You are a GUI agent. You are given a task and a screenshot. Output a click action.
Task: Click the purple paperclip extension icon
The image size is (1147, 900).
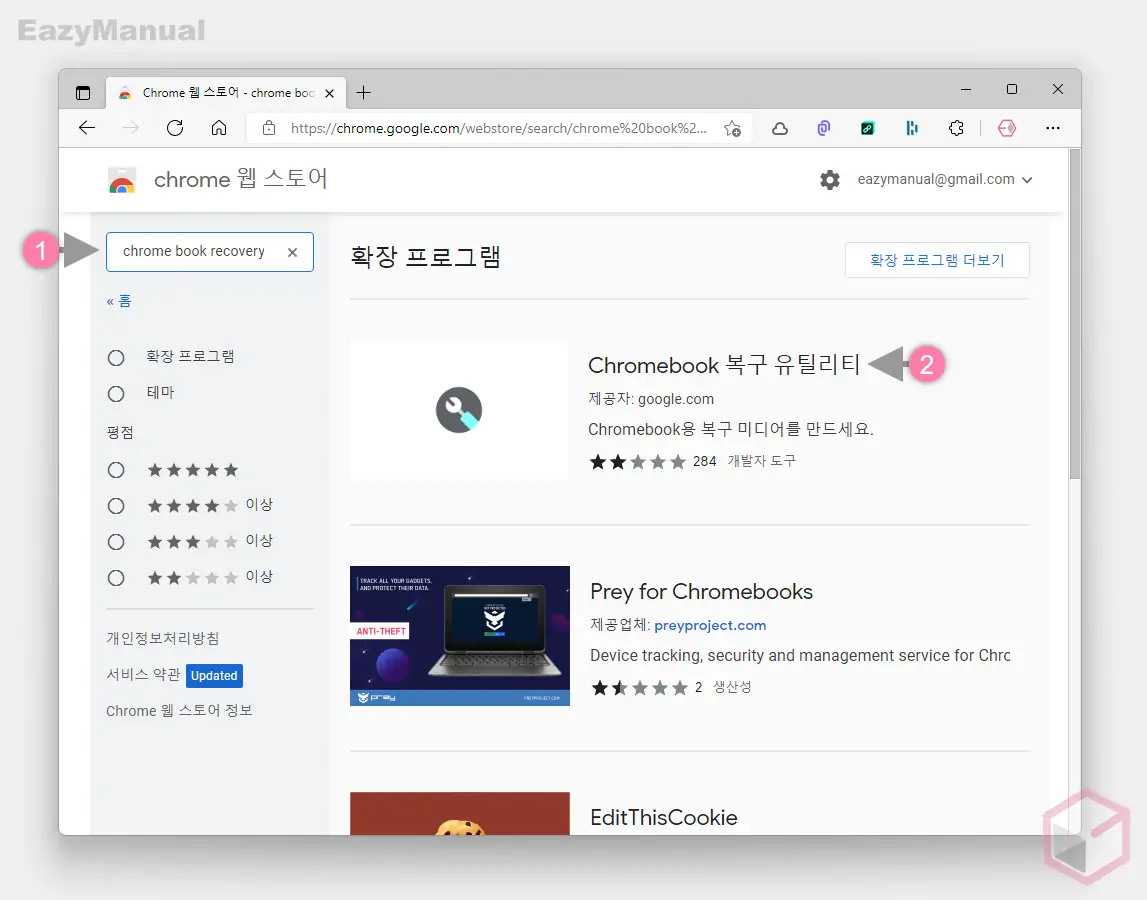(824, 129)
